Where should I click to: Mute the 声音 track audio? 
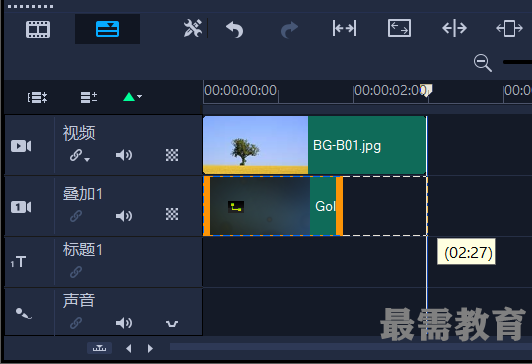pos(124,323)
